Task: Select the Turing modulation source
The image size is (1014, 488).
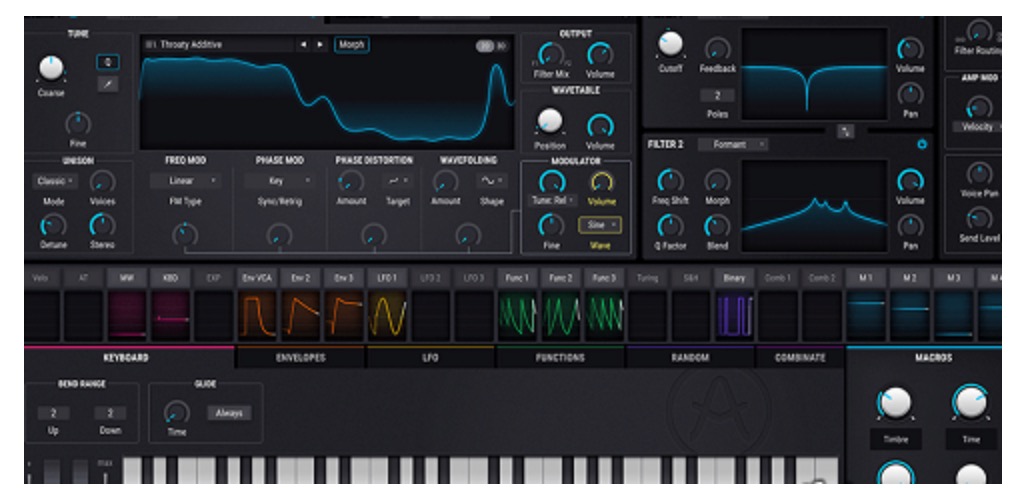Action: [x=647, y=279]
